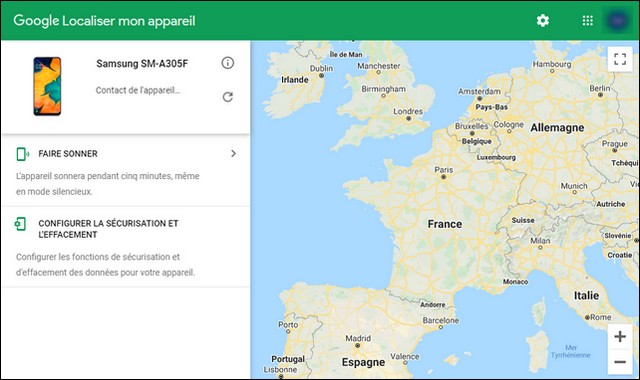Screen dimensions: 640x380
Task: Click the ringing phone icon
Action: [x=22, y=154]
